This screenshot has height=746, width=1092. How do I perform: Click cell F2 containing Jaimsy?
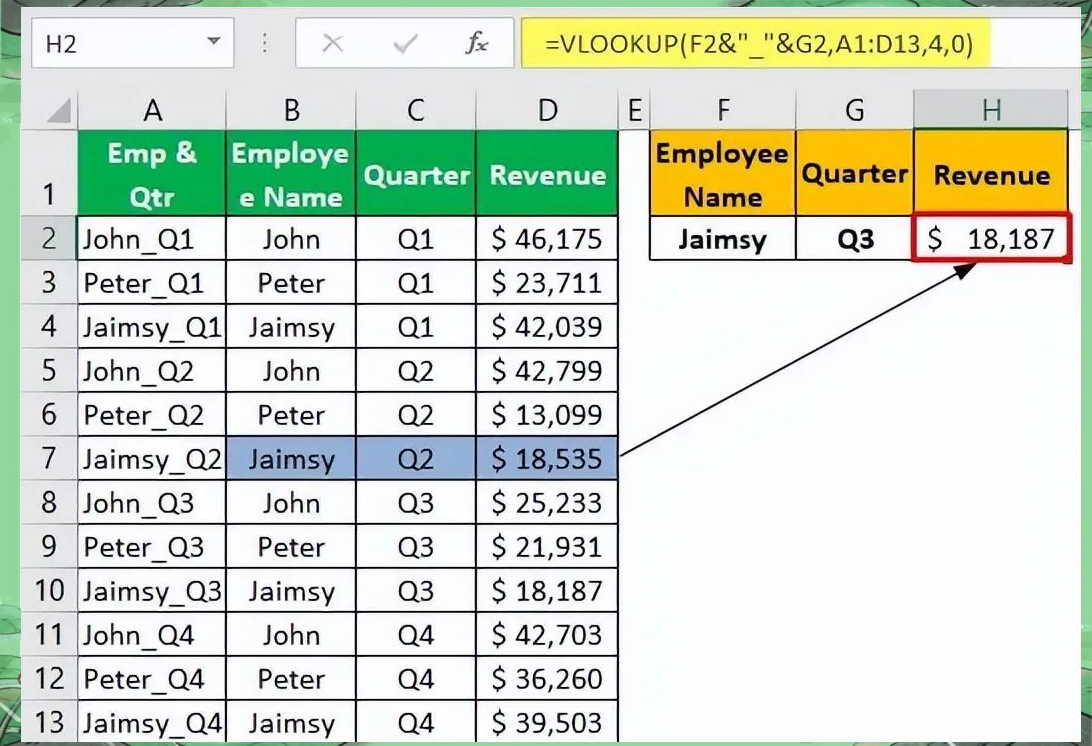pos(721,239)
